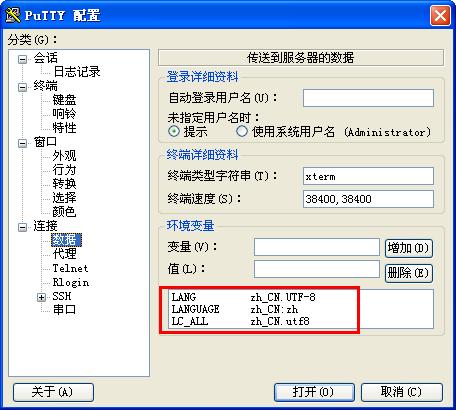This screenshot has height=410, width=456.
Task: Open Rlogin settings
Action: 71,282
